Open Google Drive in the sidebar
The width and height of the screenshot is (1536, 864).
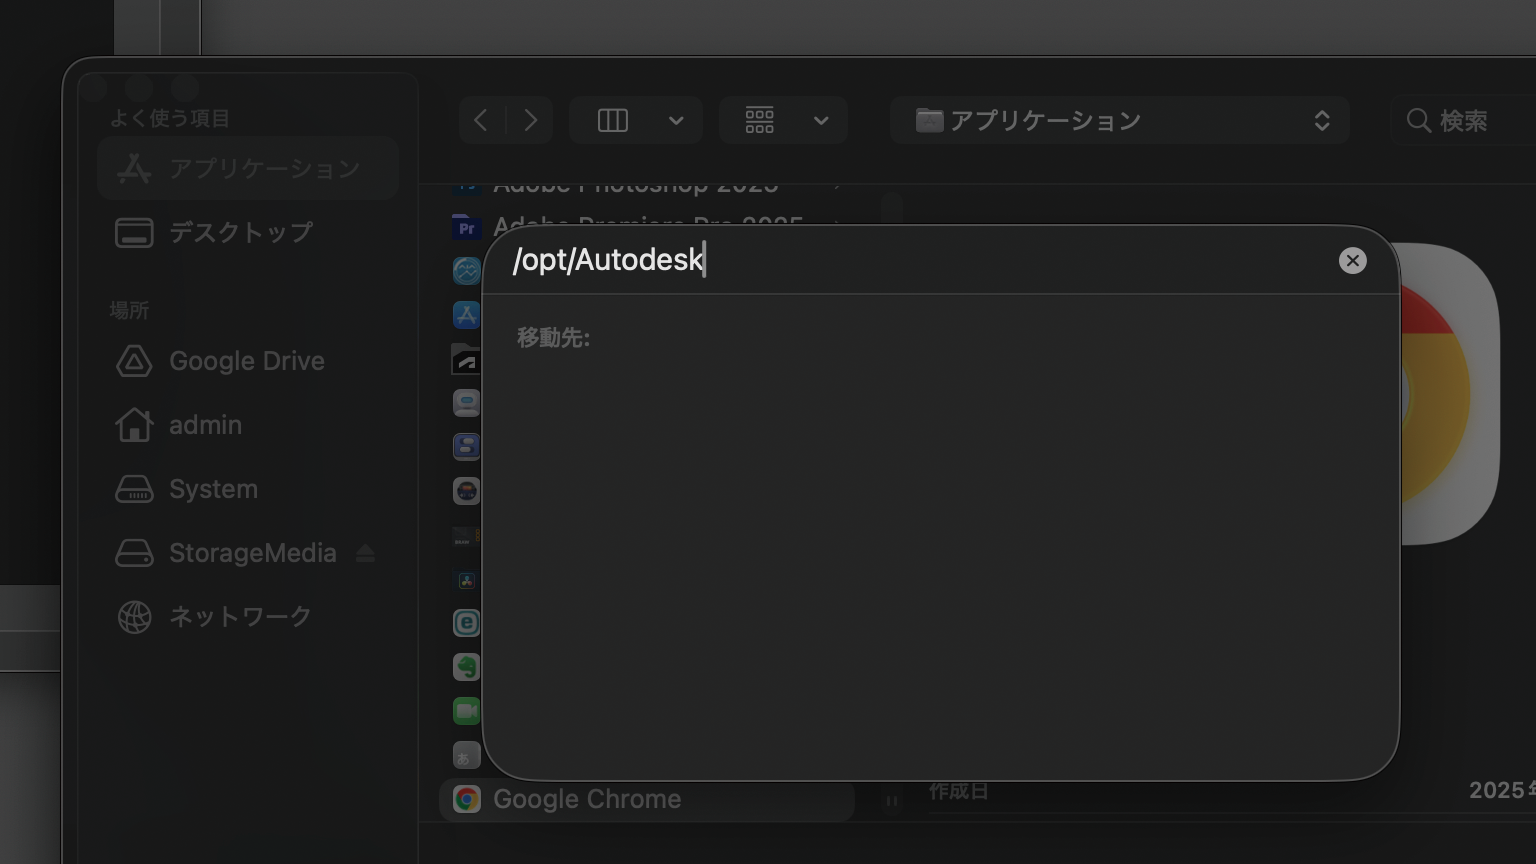pos(246,361)
